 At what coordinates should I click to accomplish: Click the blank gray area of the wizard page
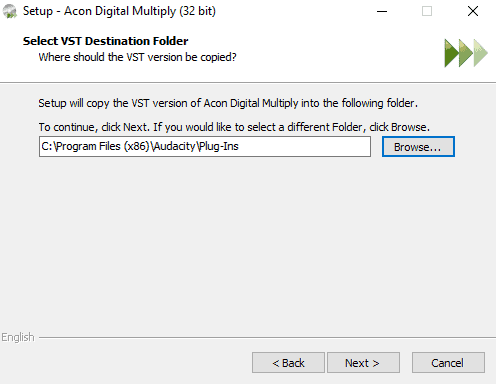(x=248, y=243)
